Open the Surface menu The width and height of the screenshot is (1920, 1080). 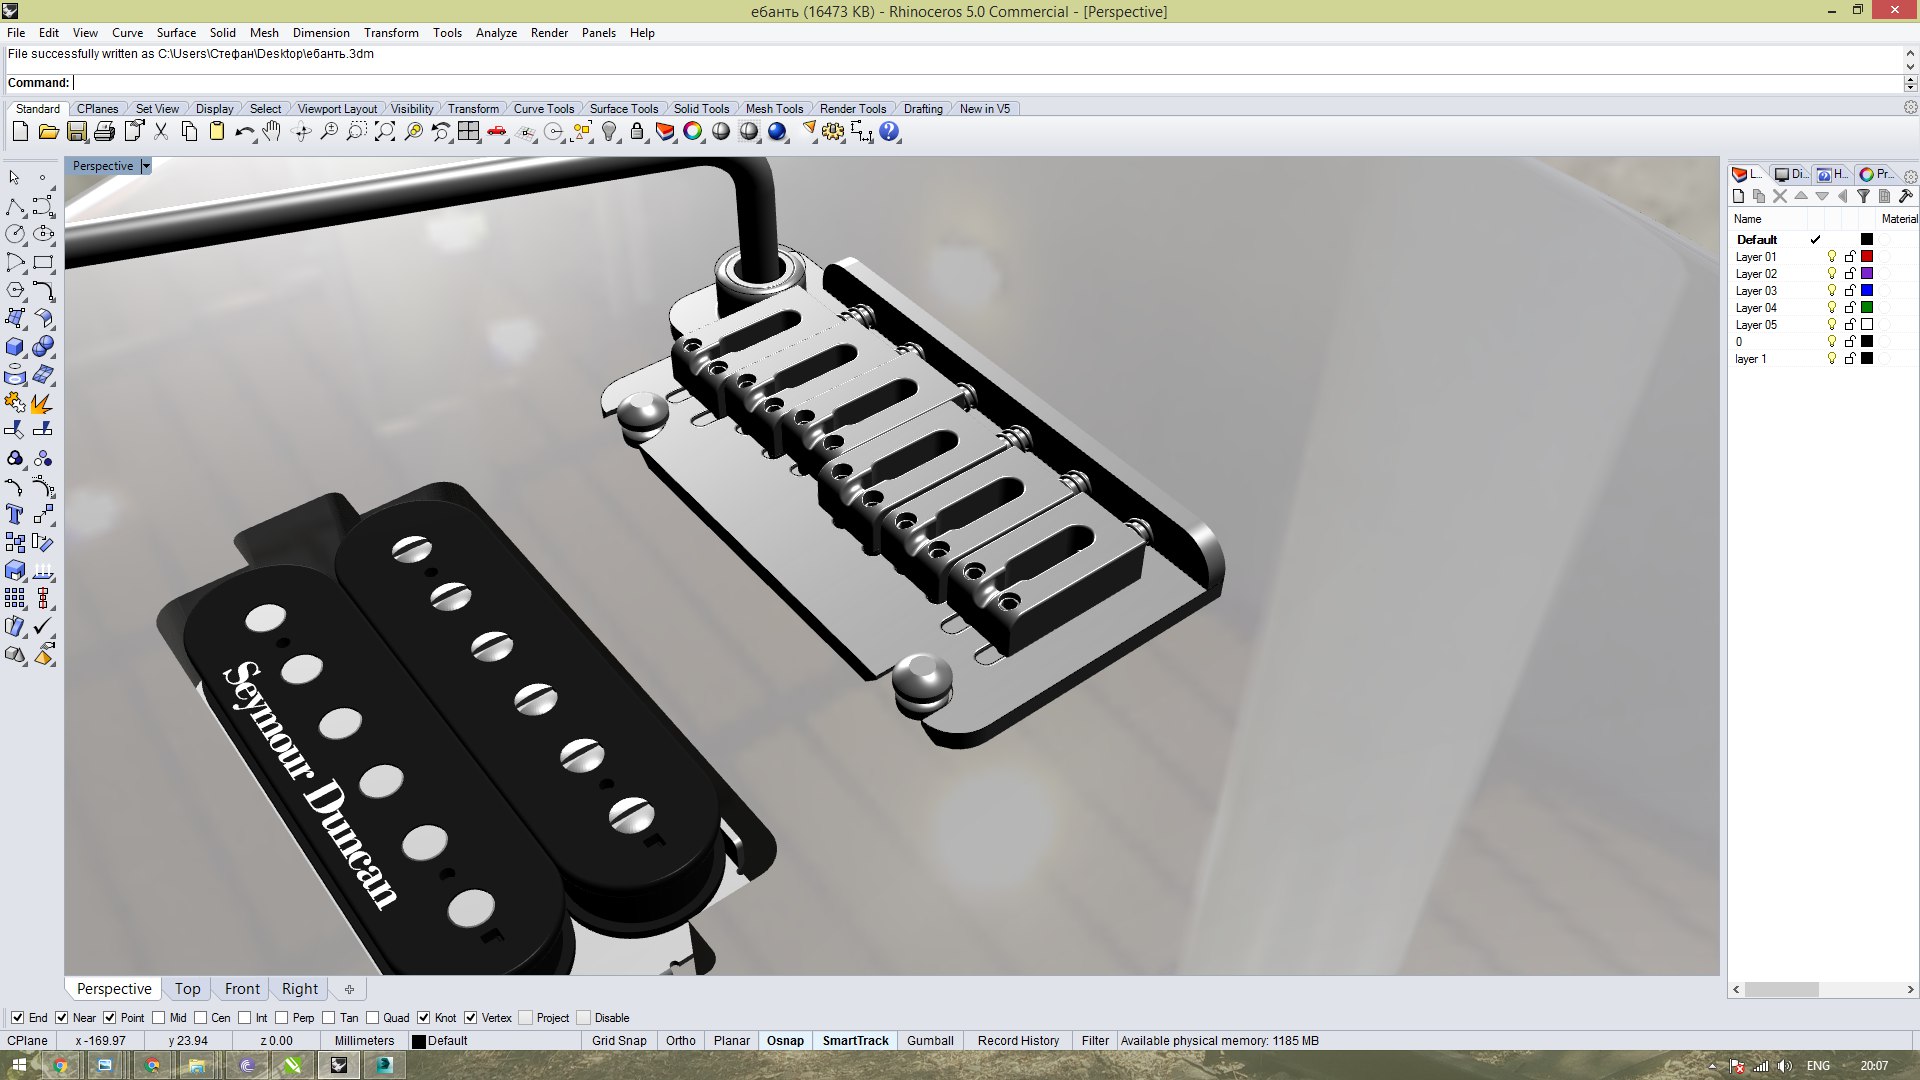point(176,33)
